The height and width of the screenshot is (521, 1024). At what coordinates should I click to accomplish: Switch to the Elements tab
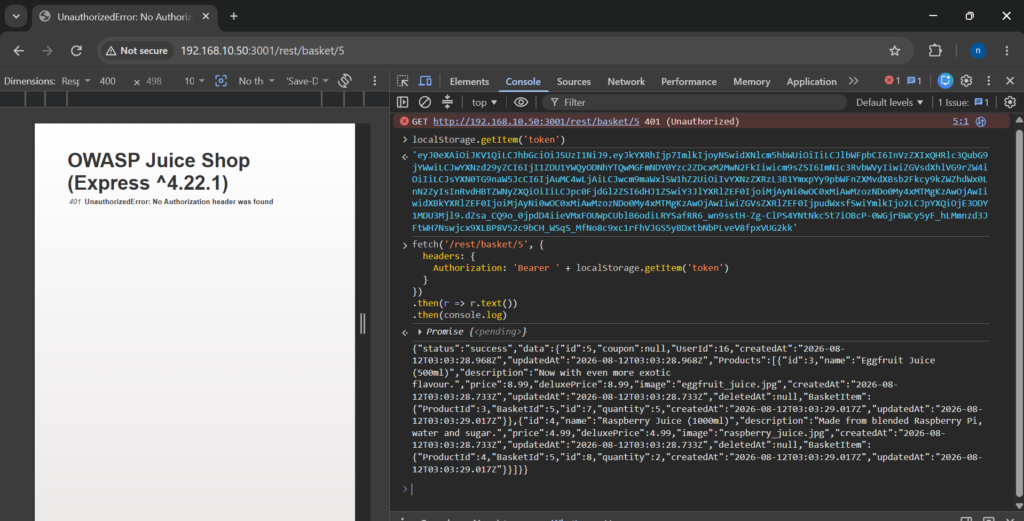click(469, 82)
